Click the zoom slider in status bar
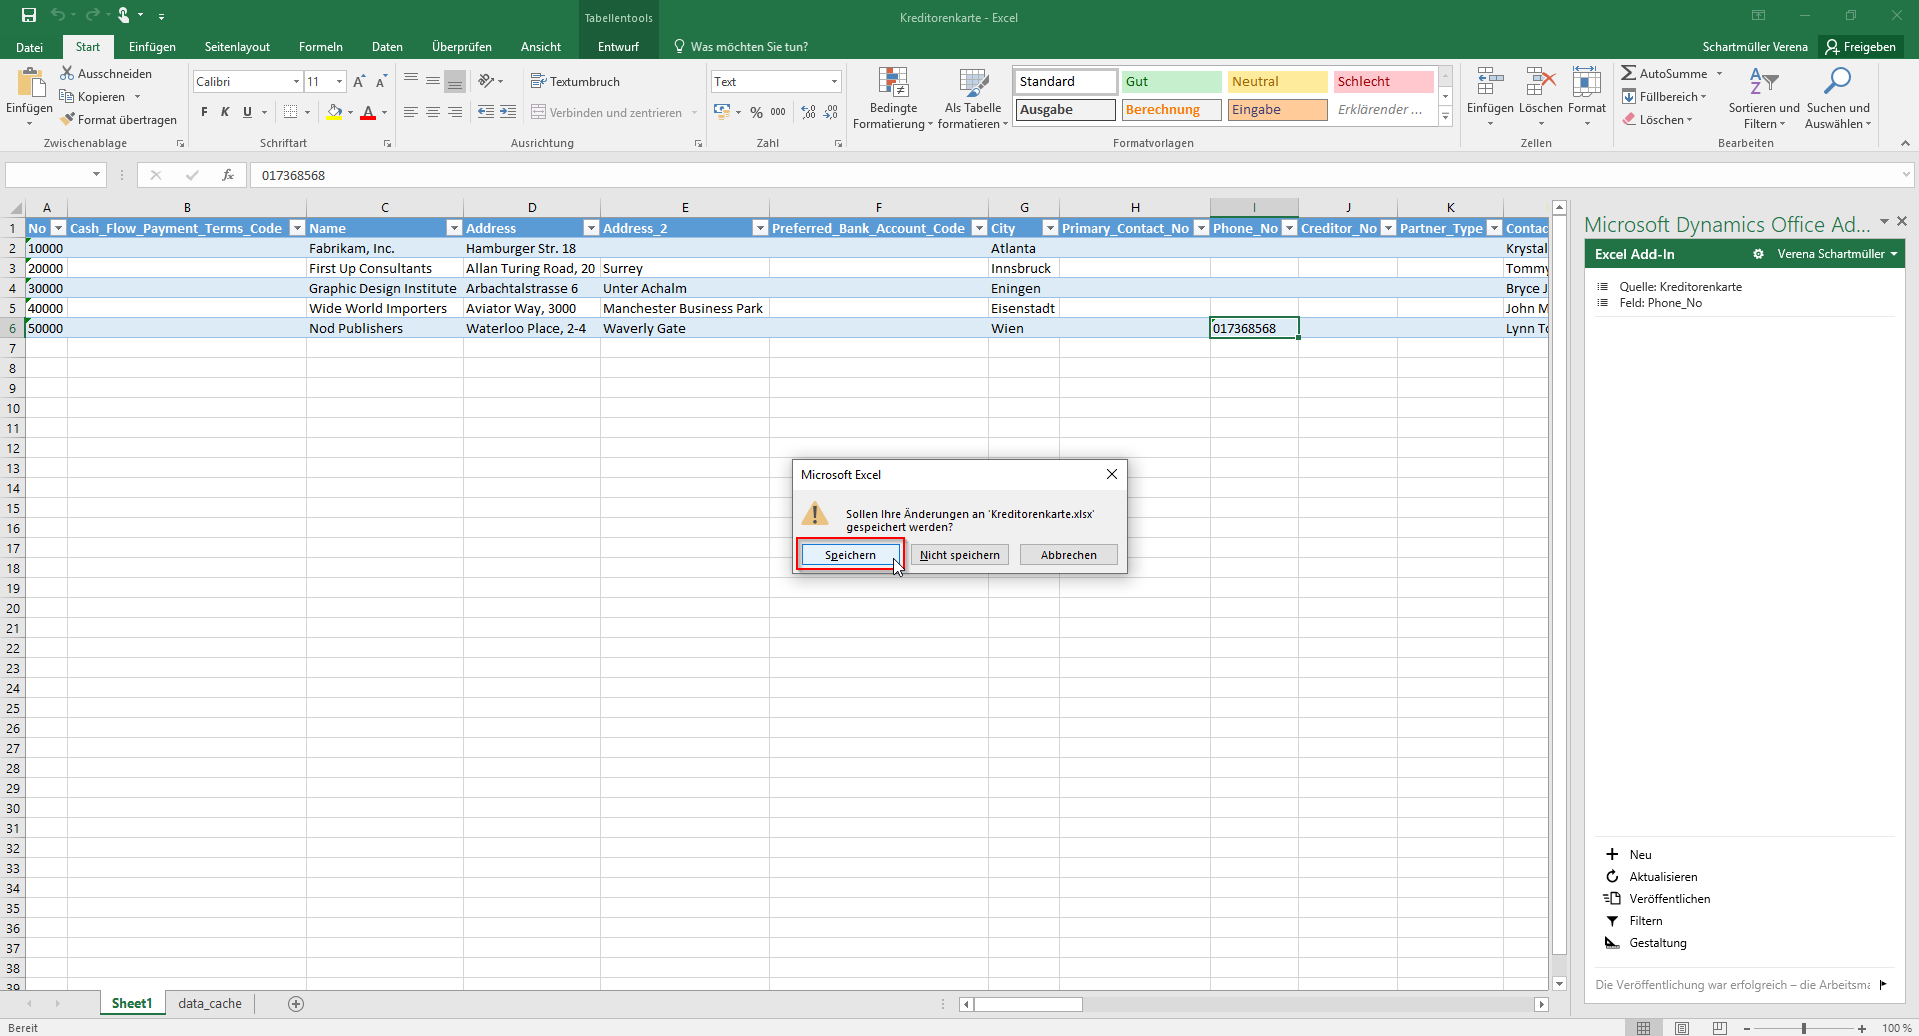 (1804, 1028)
